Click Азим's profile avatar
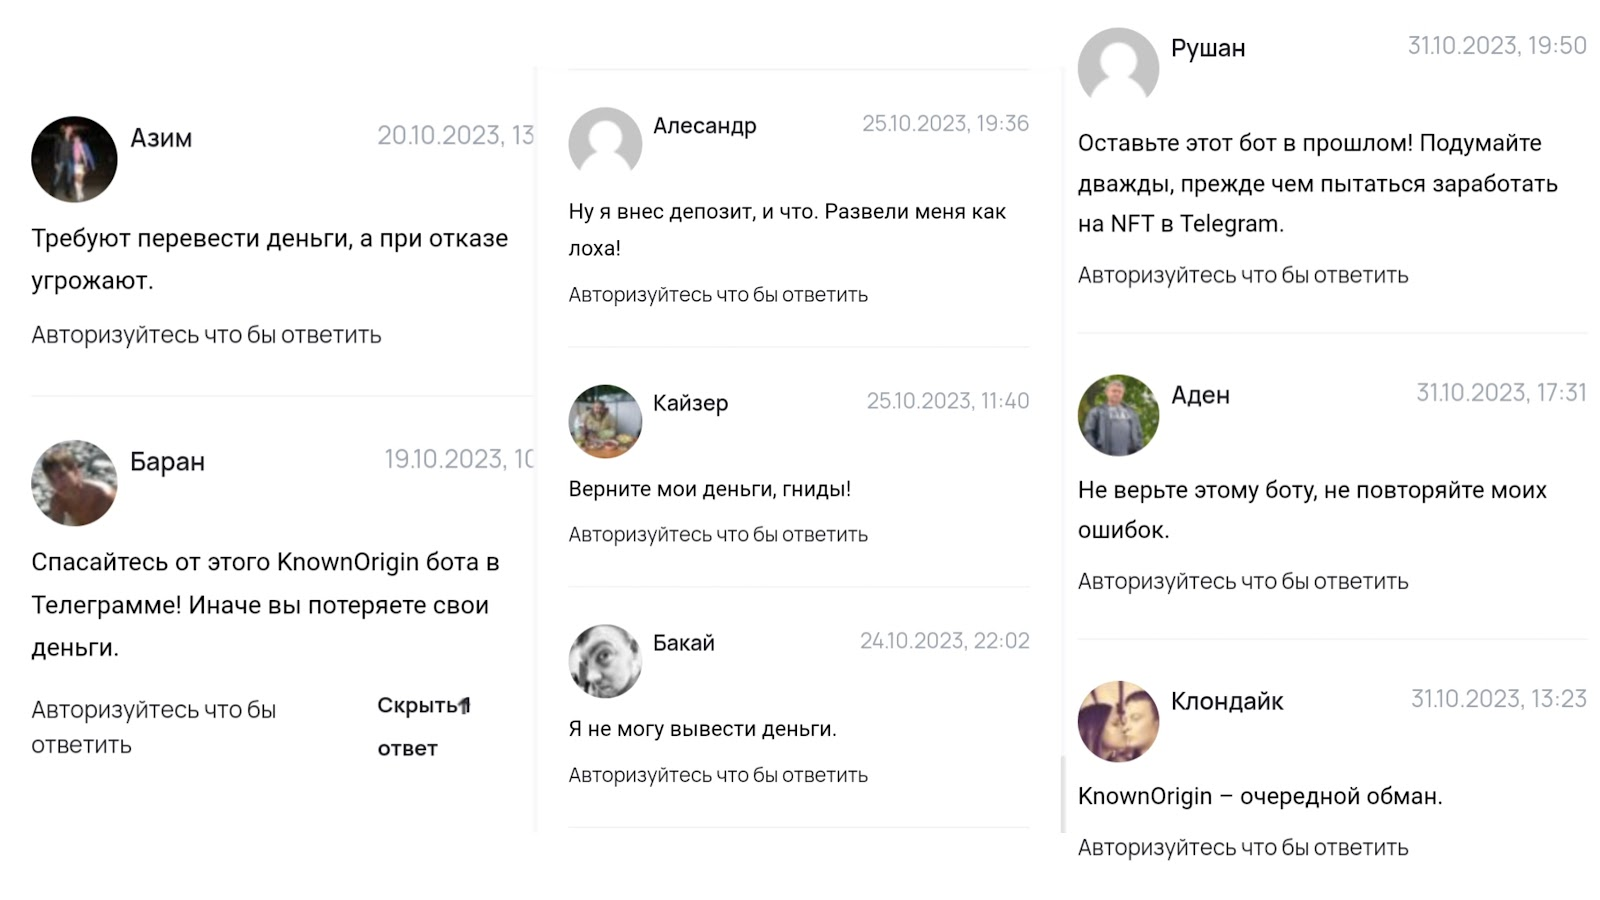This screenshot has width=1600, height=900. [x=74, y=159]
